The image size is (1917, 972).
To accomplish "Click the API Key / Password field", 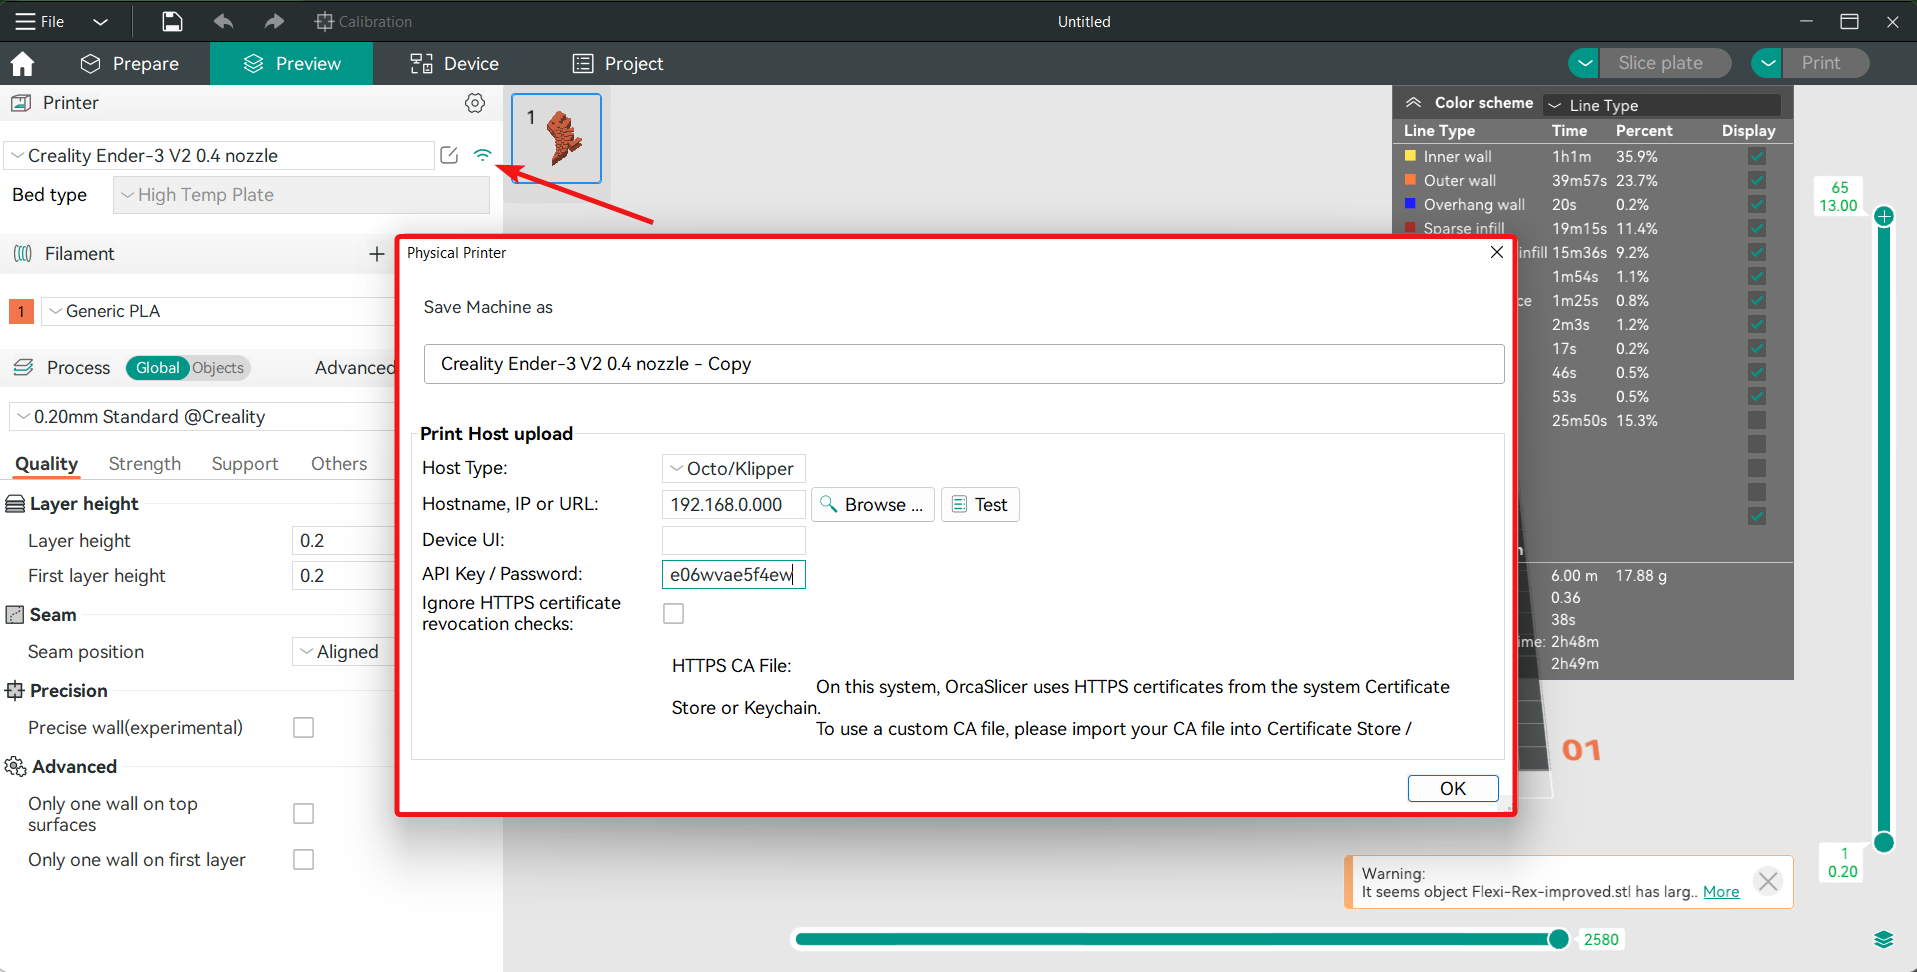I will point(734,575).
